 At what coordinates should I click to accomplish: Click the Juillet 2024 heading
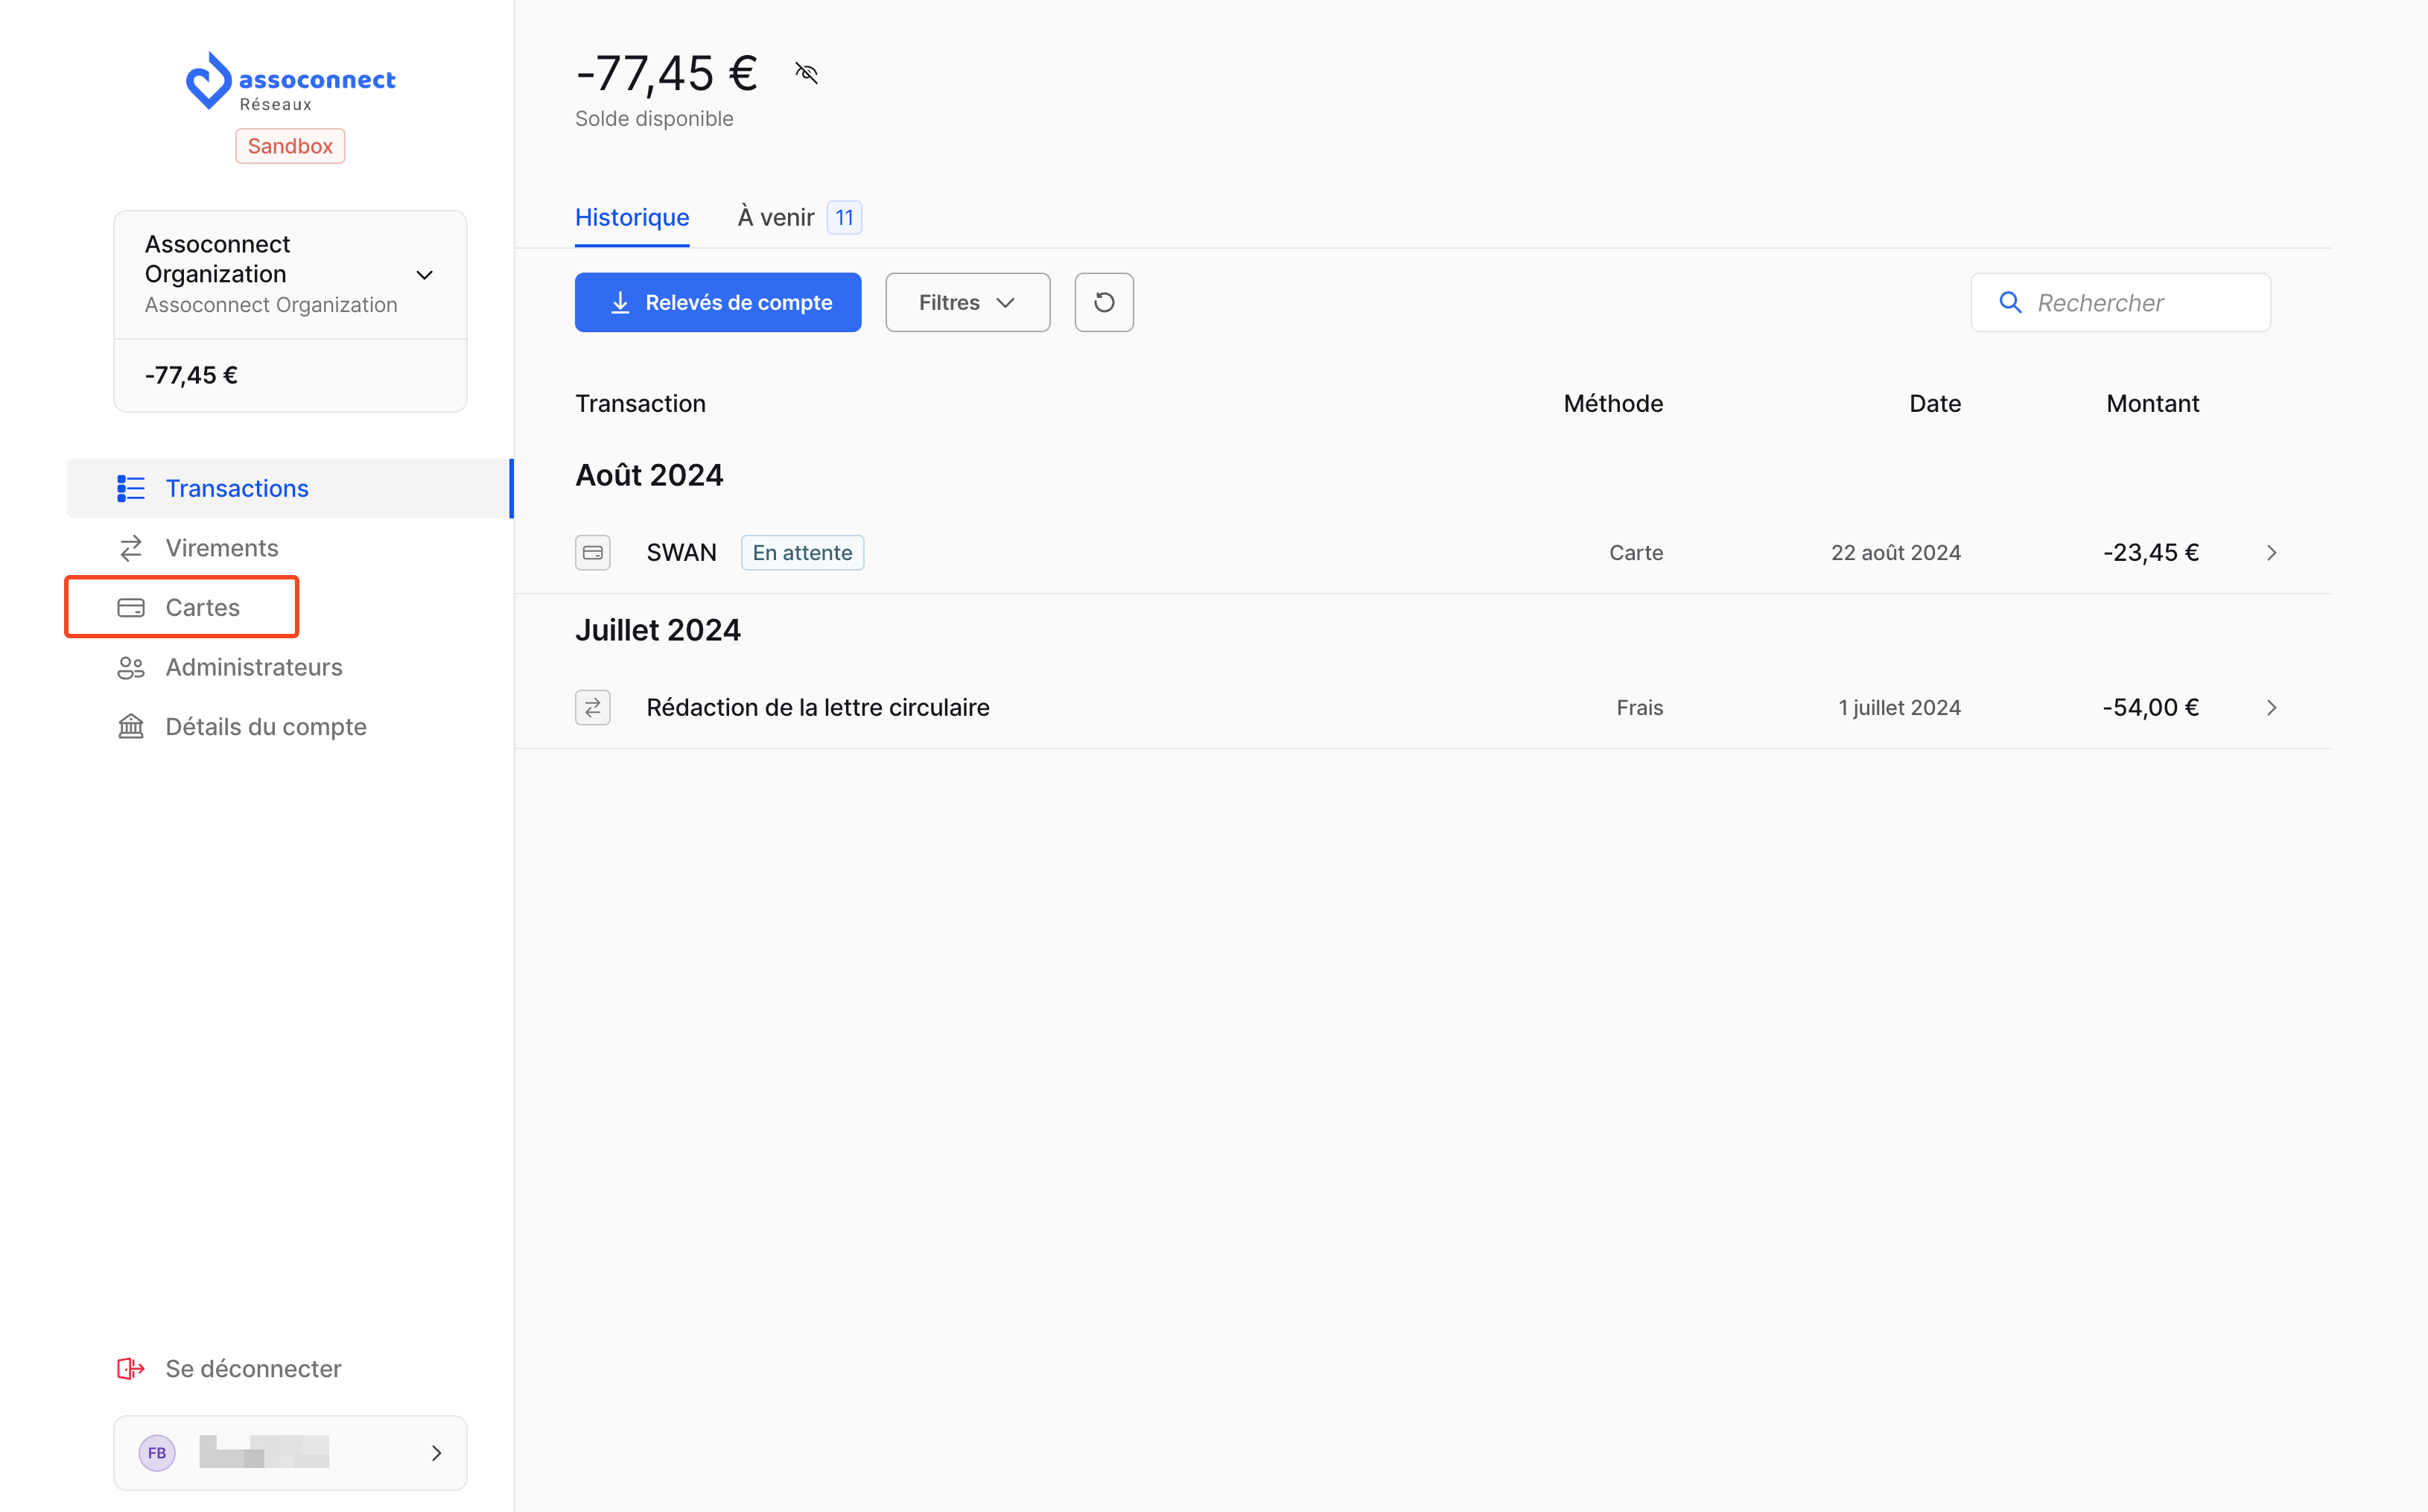658,630
